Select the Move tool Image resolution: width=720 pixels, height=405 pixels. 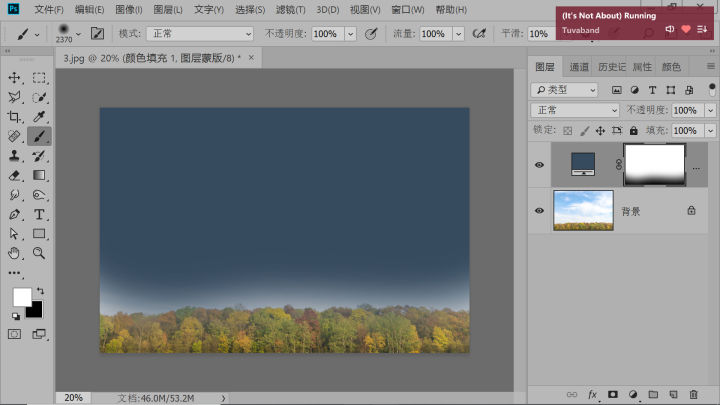(15, 78)
